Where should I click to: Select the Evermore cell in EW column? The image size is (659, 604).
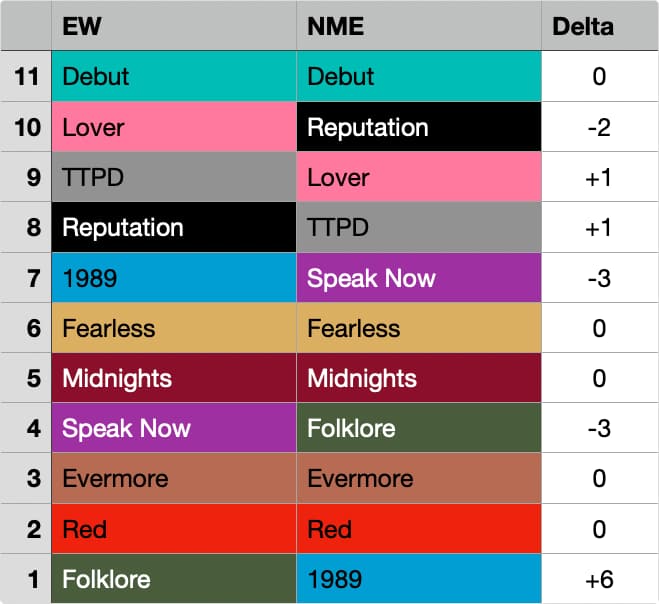(173, 478)
